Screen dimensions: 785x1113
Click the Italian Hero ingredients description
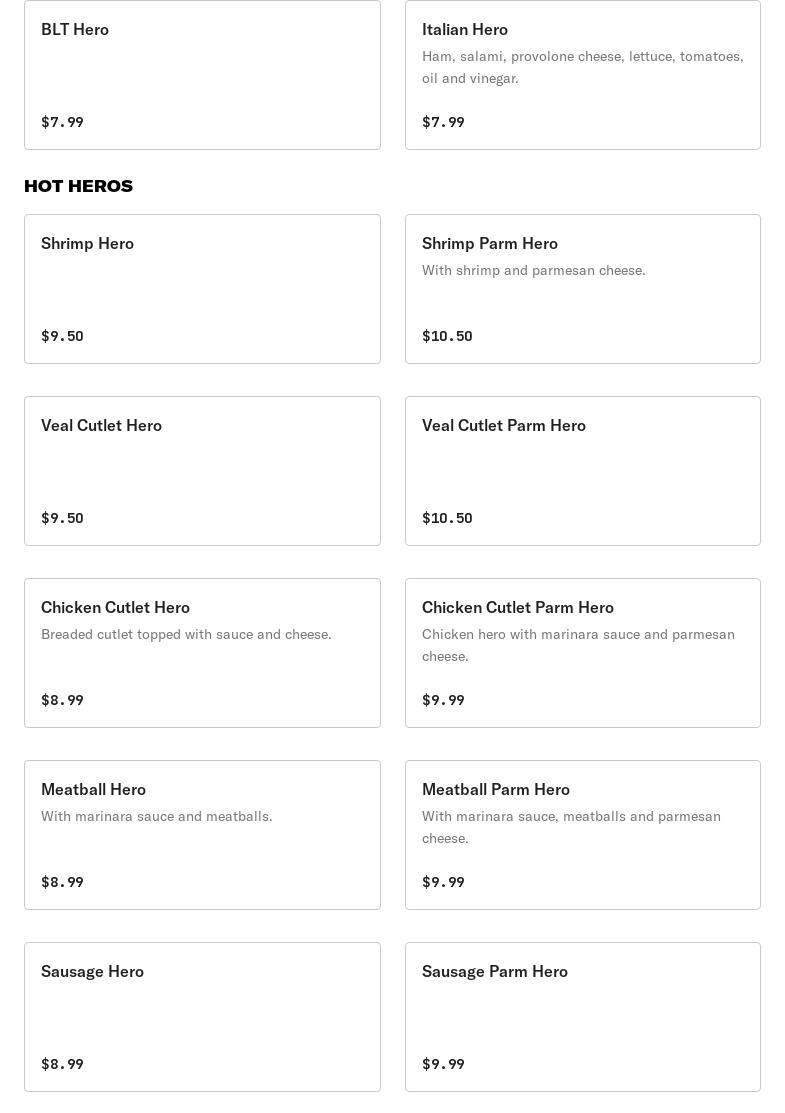(x=582, y=67)
